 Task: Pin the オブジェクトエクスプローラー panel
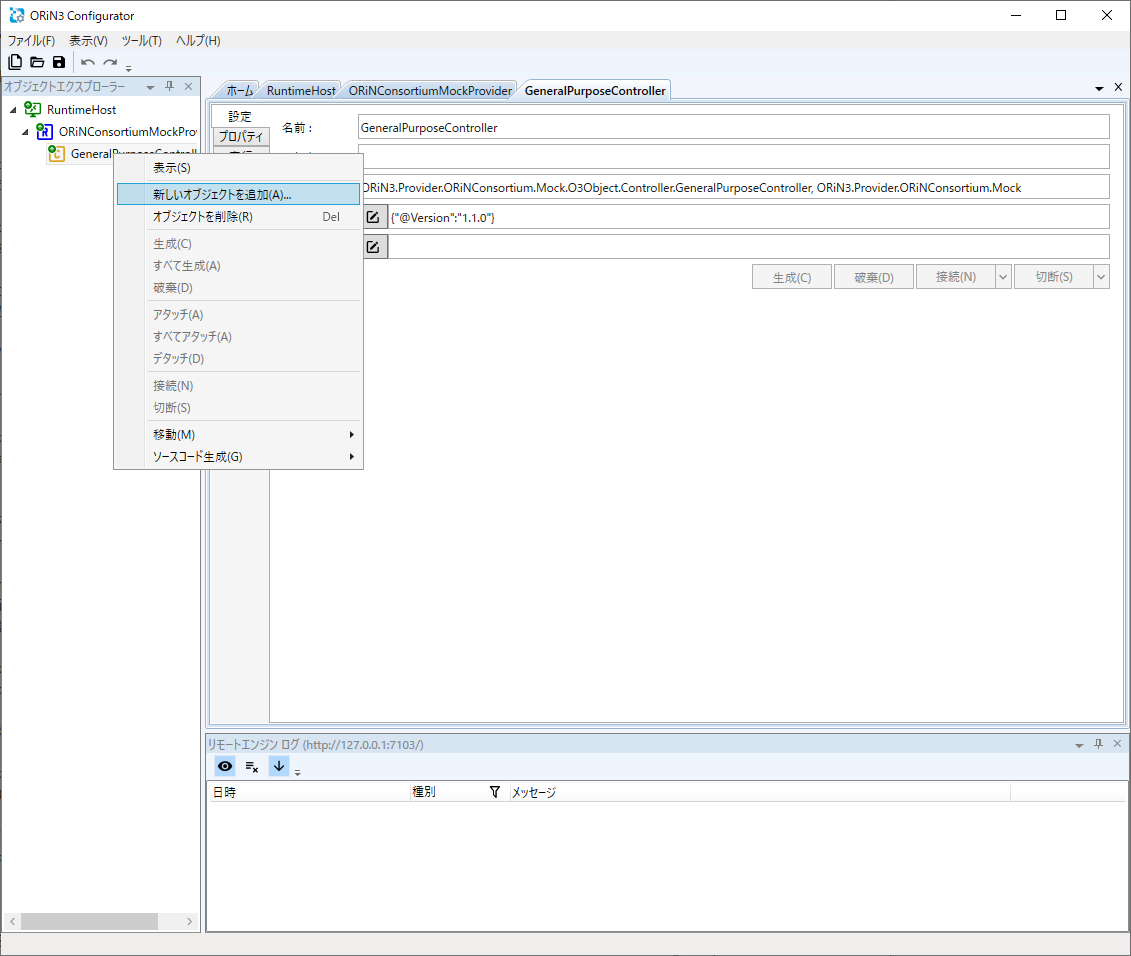(x=170, y=87)
